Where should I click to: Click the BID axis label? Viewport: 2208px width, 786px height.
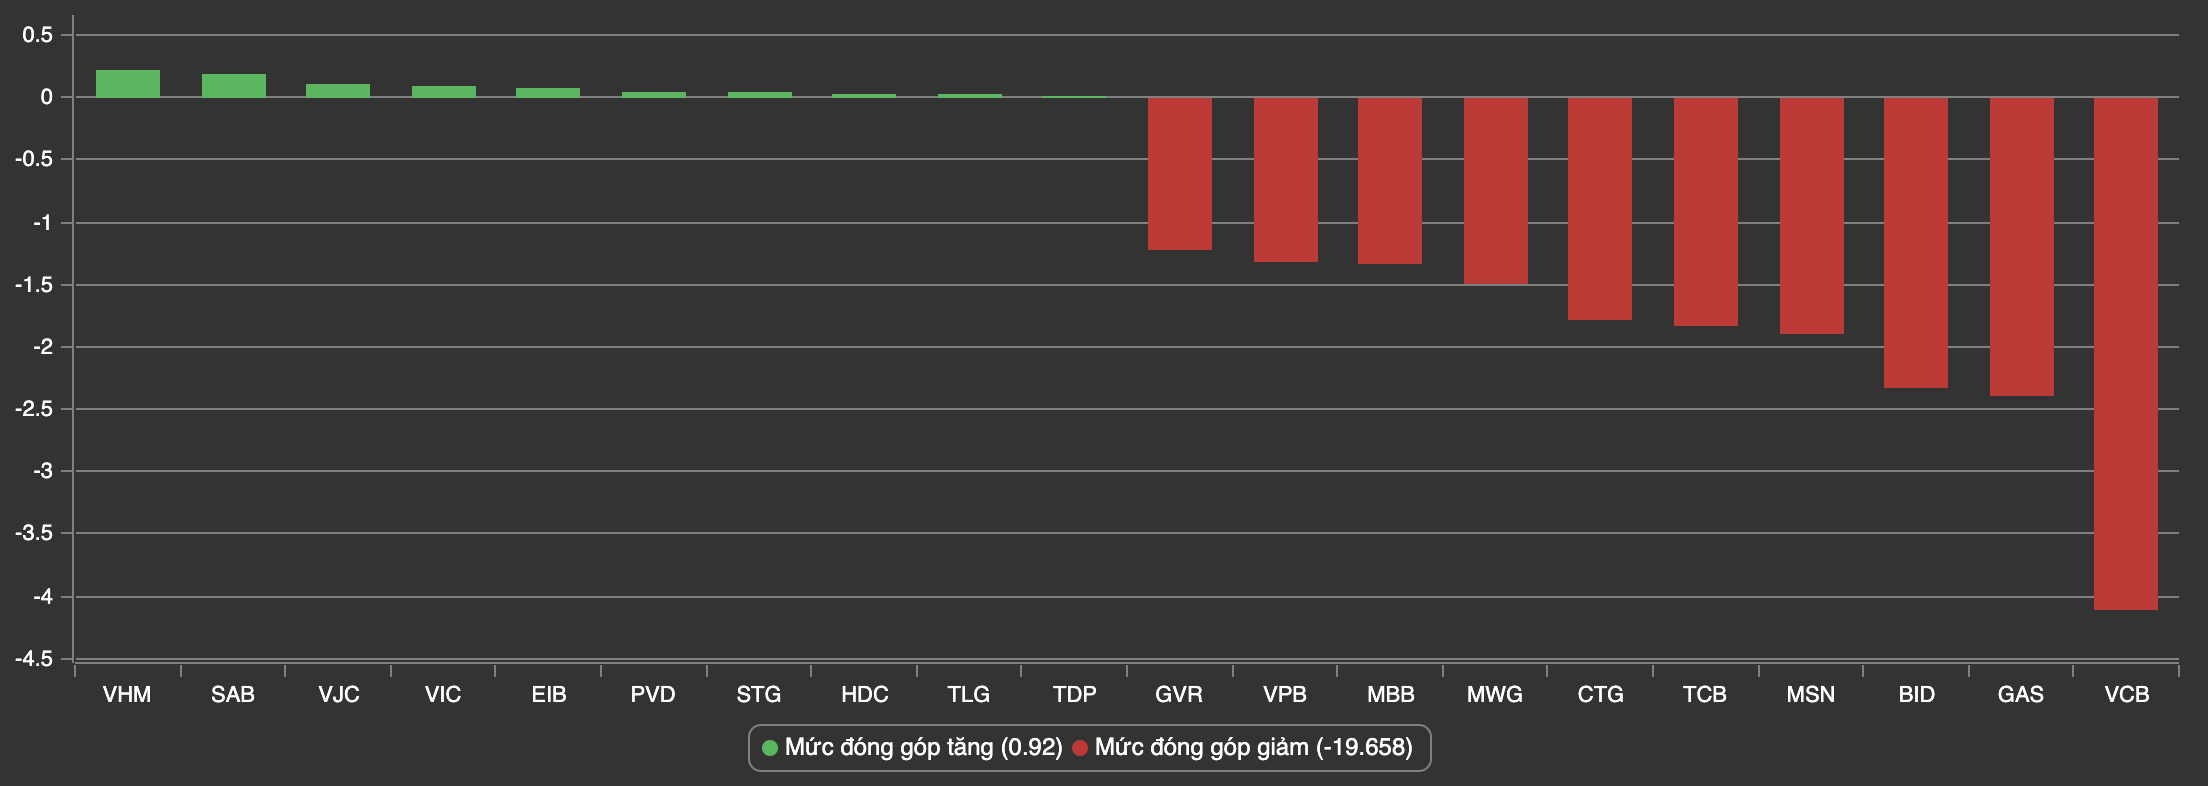click(x=1917, y=694)
